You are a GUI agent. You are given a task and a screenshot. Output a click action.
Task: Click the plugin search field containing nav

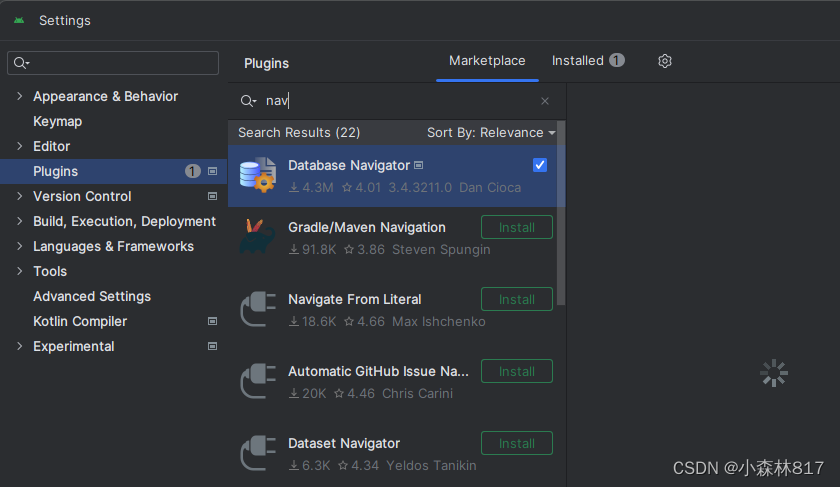pos(396,101)
